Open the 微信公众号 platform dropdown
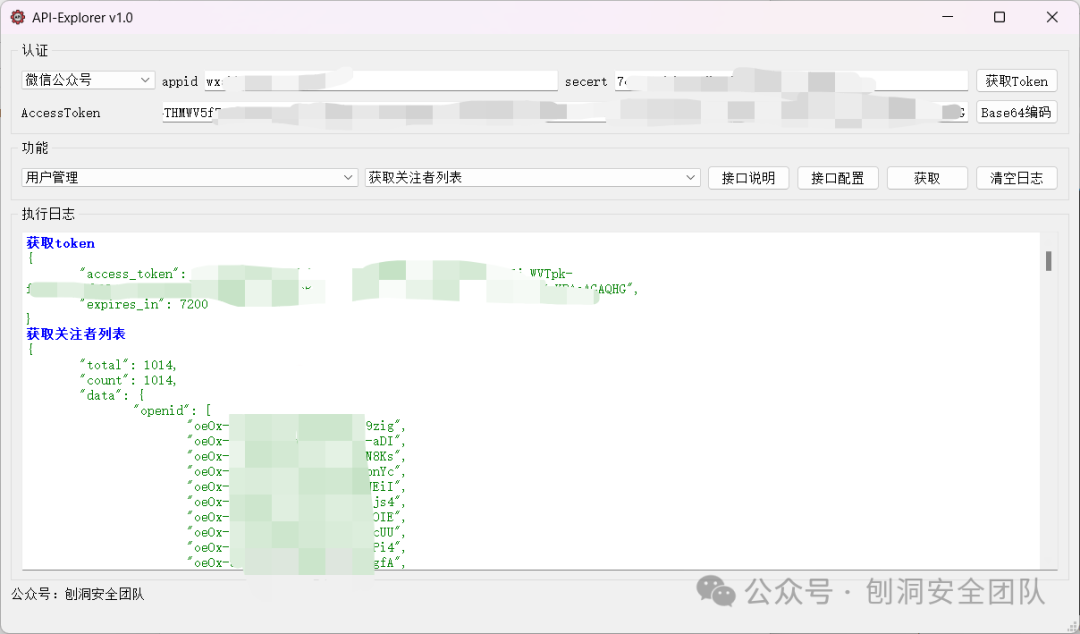The width and height of the screenshot is (1080, 634). point(87,80)
